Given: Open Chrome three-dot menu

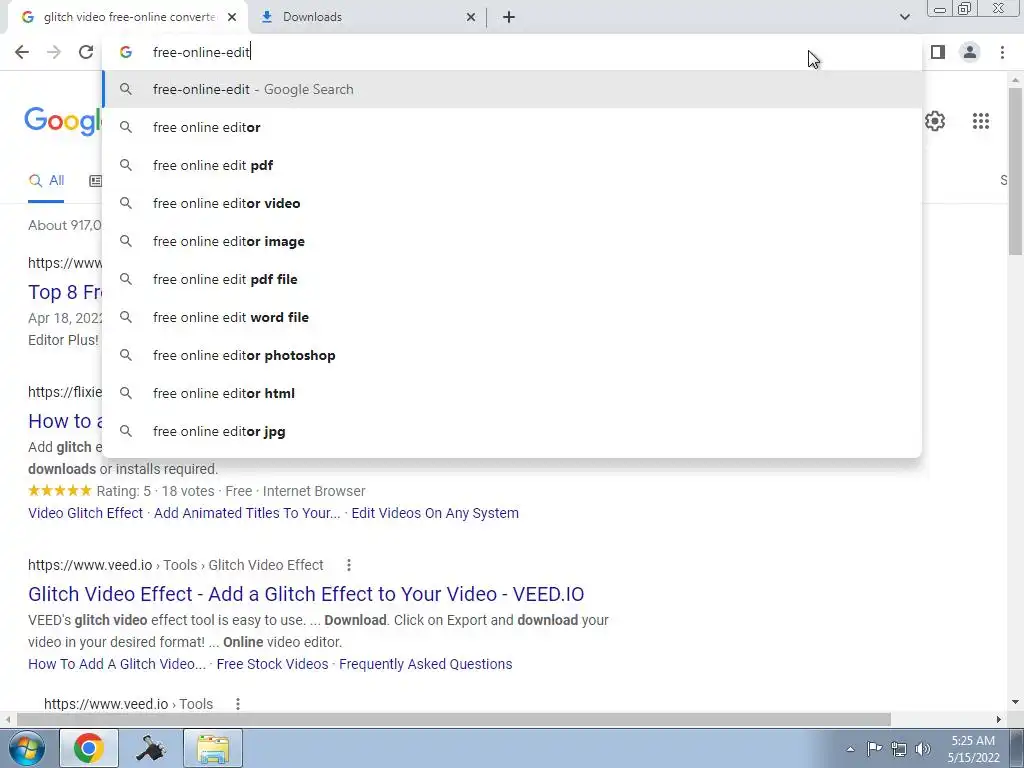Looking at the screenshot, I should pyautogui.click(x=1002, y=52).
